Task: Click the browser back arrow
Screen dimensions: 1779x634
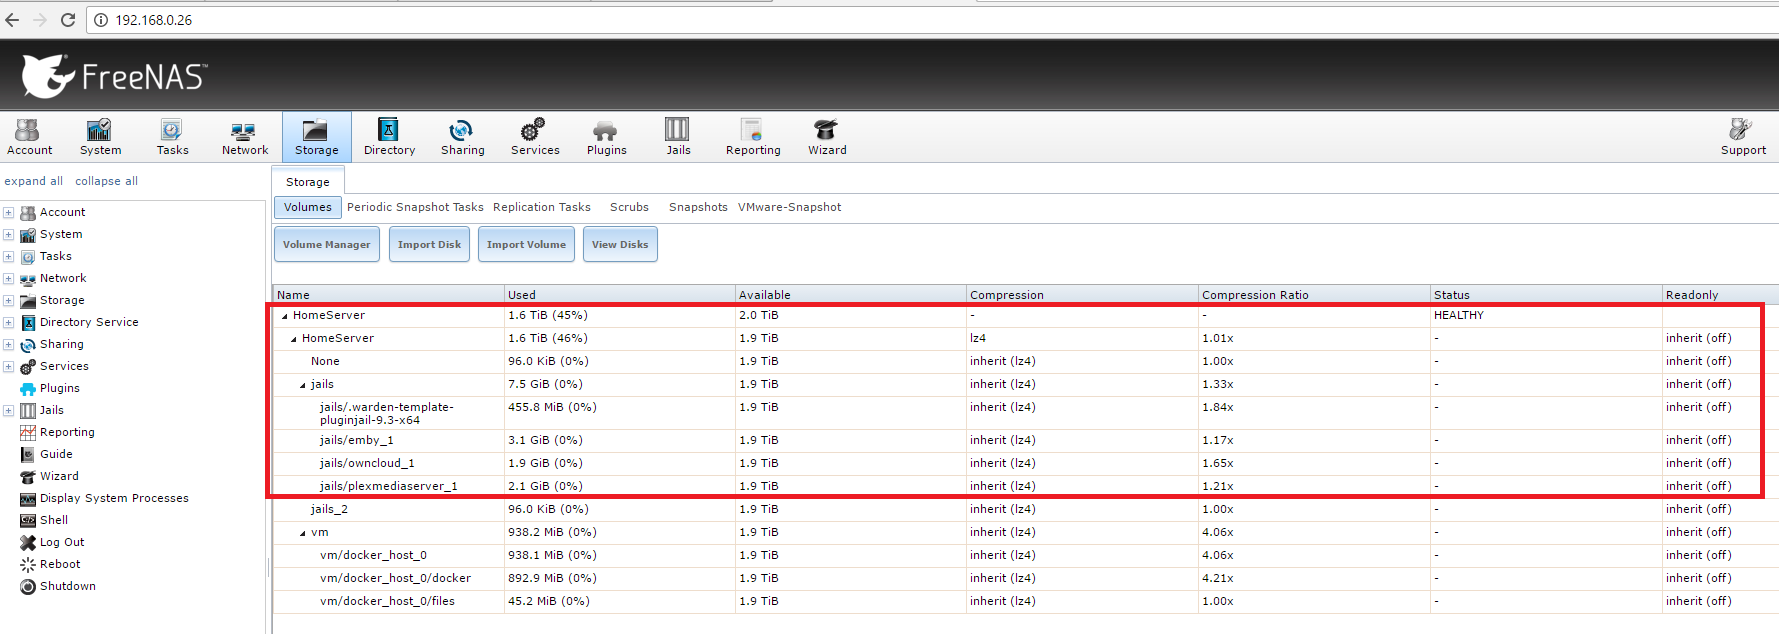Action: point(12,20)
